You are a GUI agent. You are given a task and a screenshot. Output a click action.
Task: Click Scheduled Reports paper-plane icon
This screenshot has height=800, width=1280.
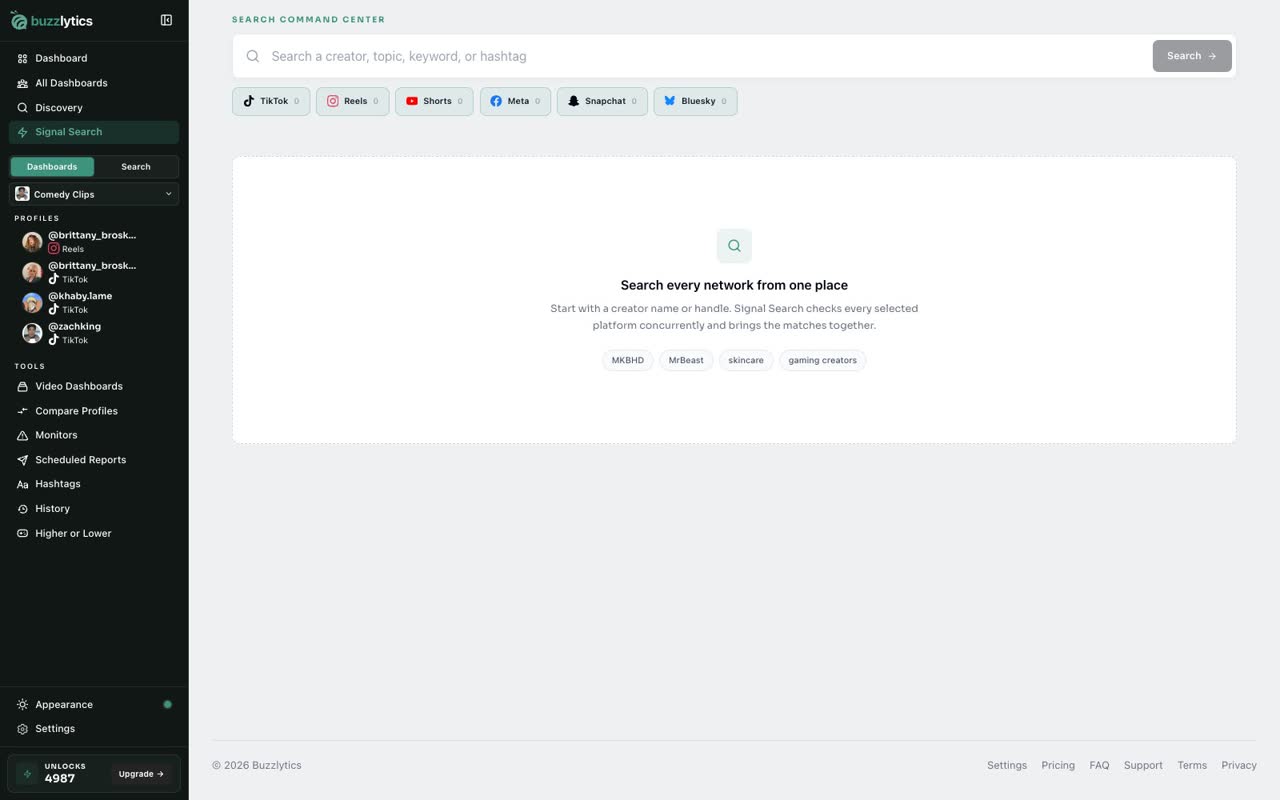click(x=23, y=460)
